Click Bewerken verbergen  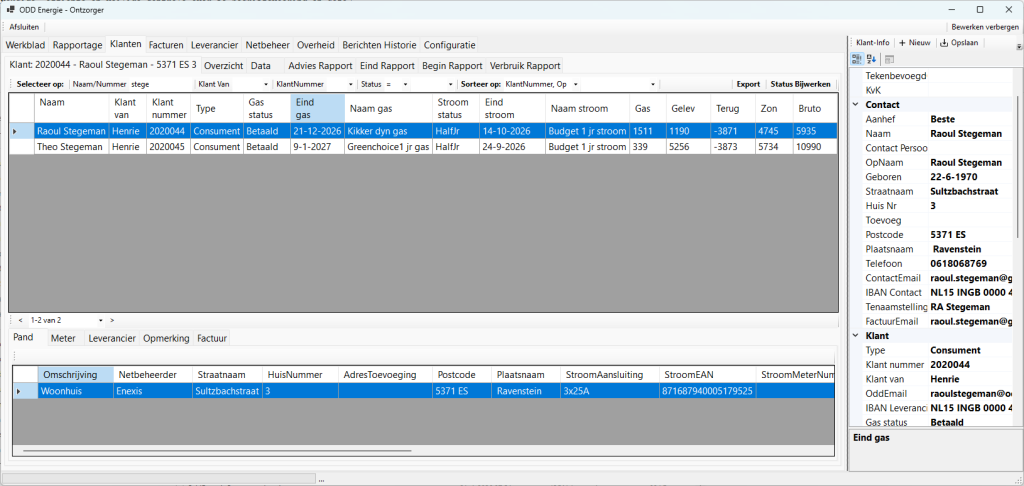click(x=985, y=27)
